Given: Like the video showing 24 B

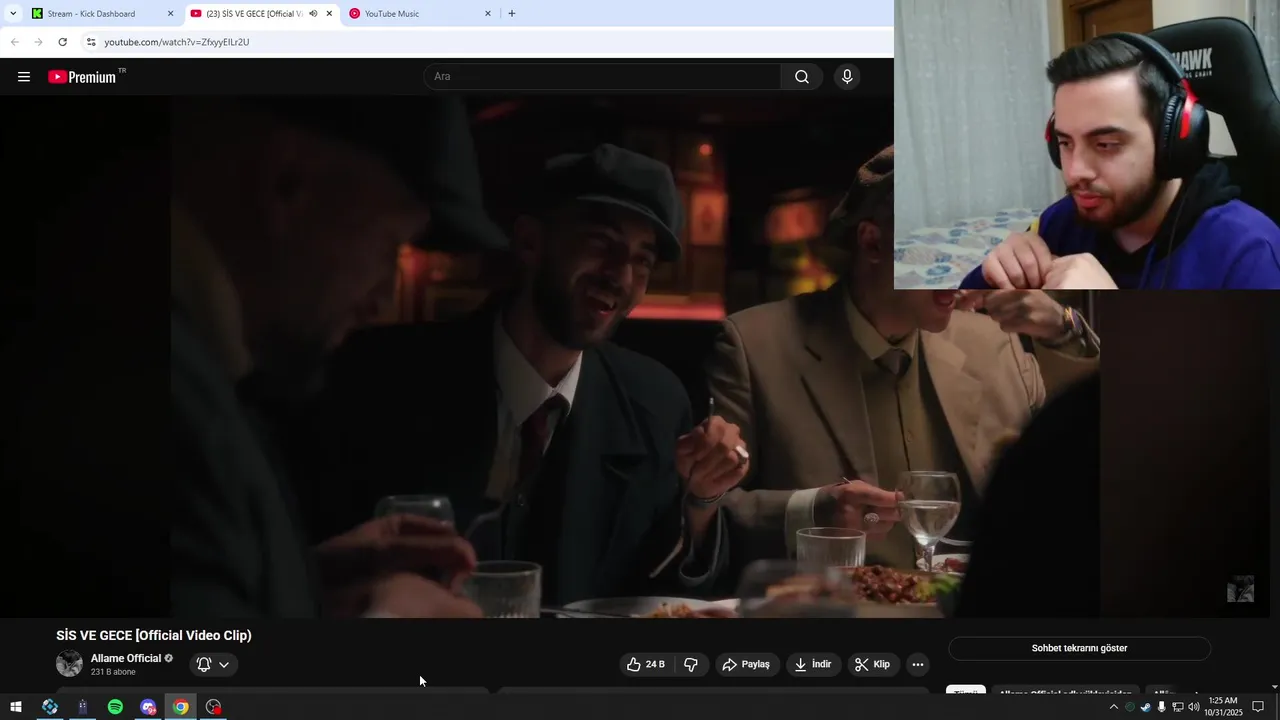Looking at the screenshot, I should click(x=645, y=664).
